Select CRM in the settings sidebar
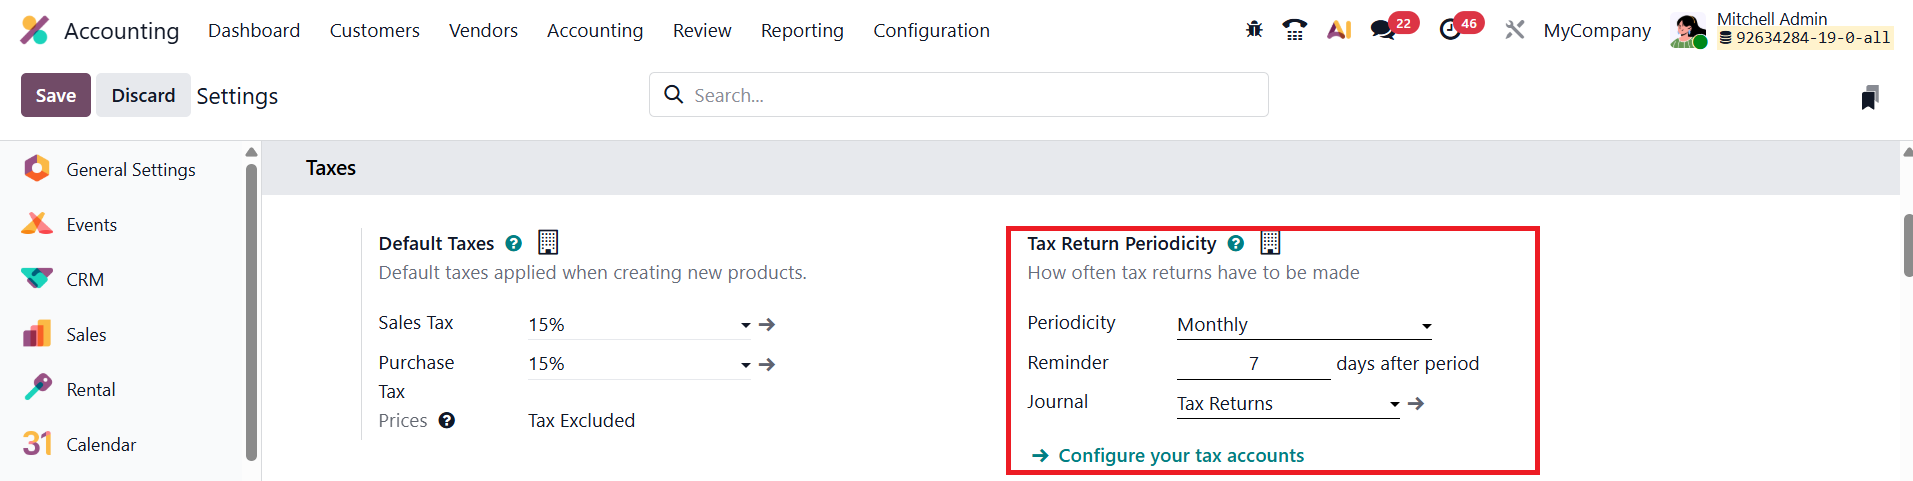The image size is (1913, 481). [x=85, y=280]
